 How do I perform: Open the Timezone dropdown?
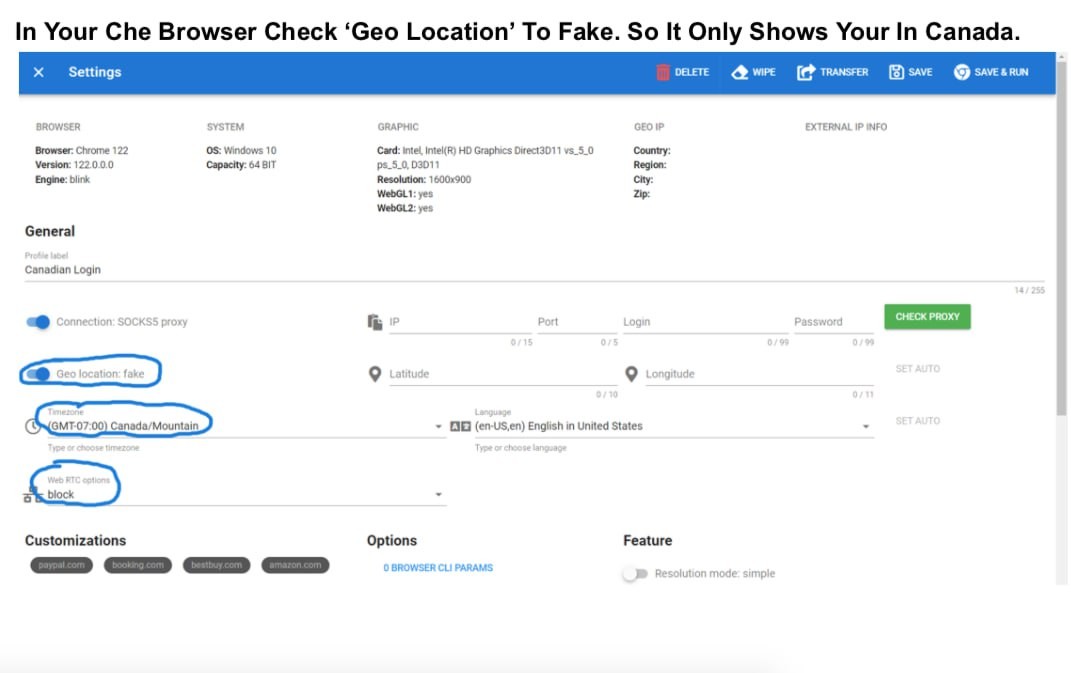click(x=439, y=427)
